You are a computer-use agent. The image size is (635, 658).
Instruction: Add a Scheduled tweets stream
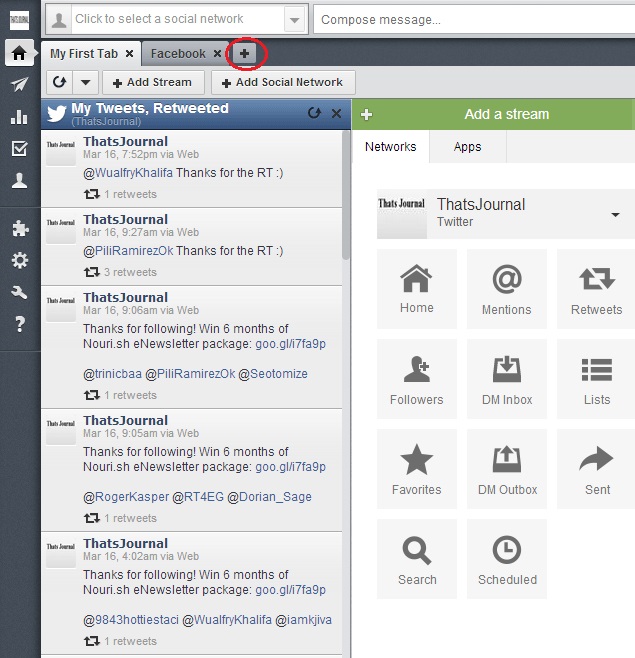[507, 559]
